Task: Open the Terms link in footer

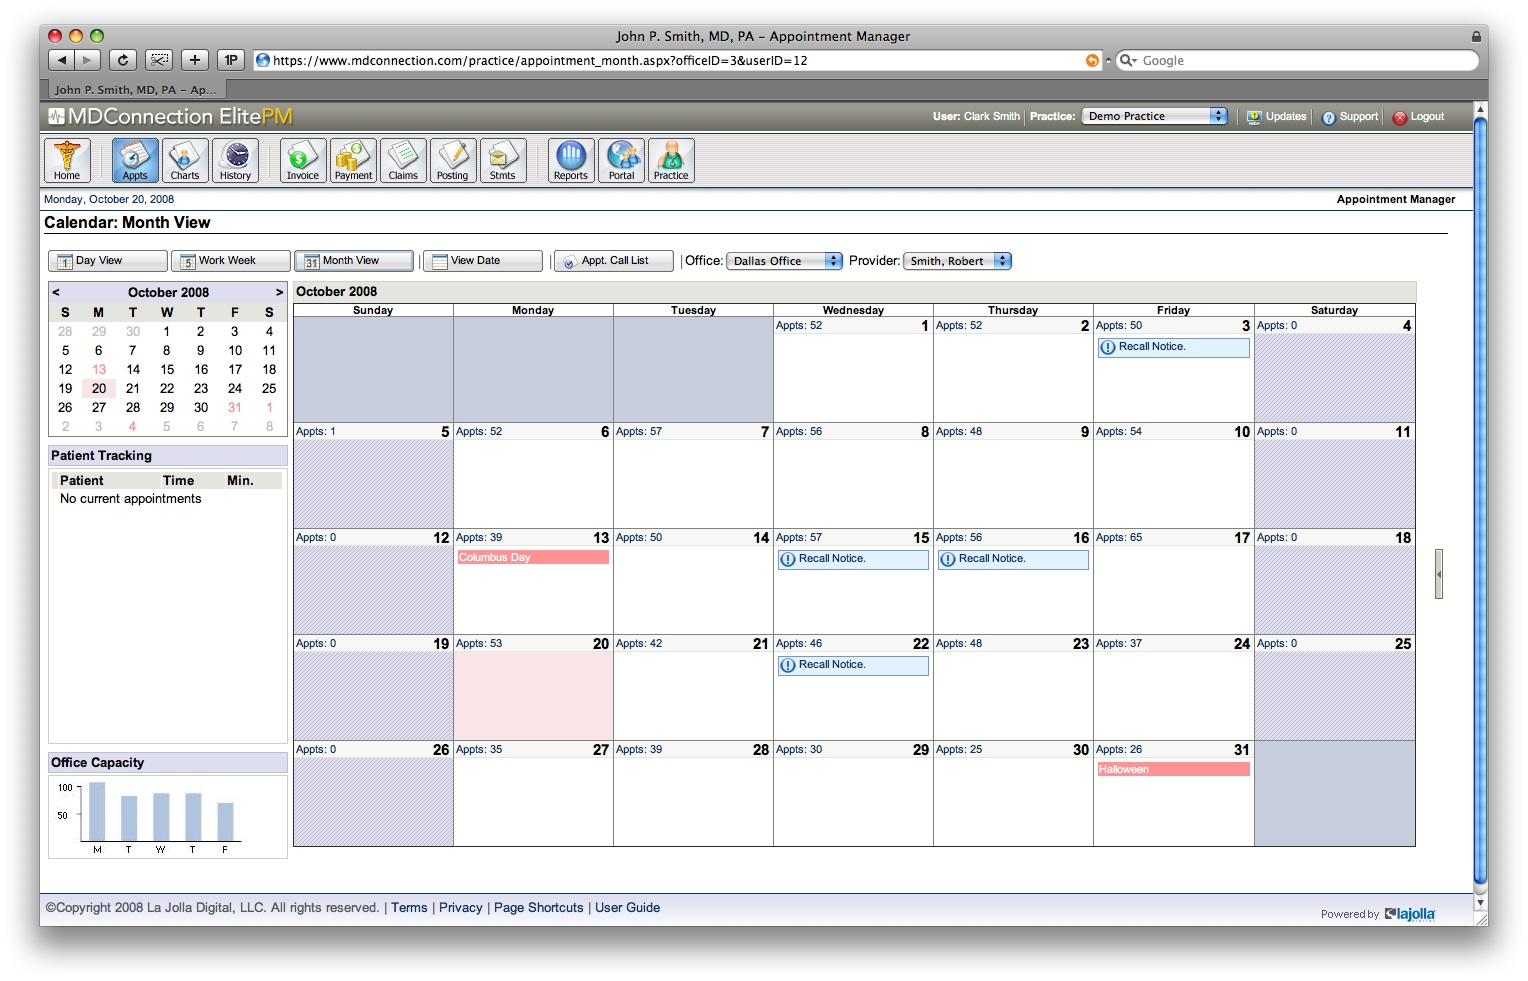Action: (x=409, y=908)
